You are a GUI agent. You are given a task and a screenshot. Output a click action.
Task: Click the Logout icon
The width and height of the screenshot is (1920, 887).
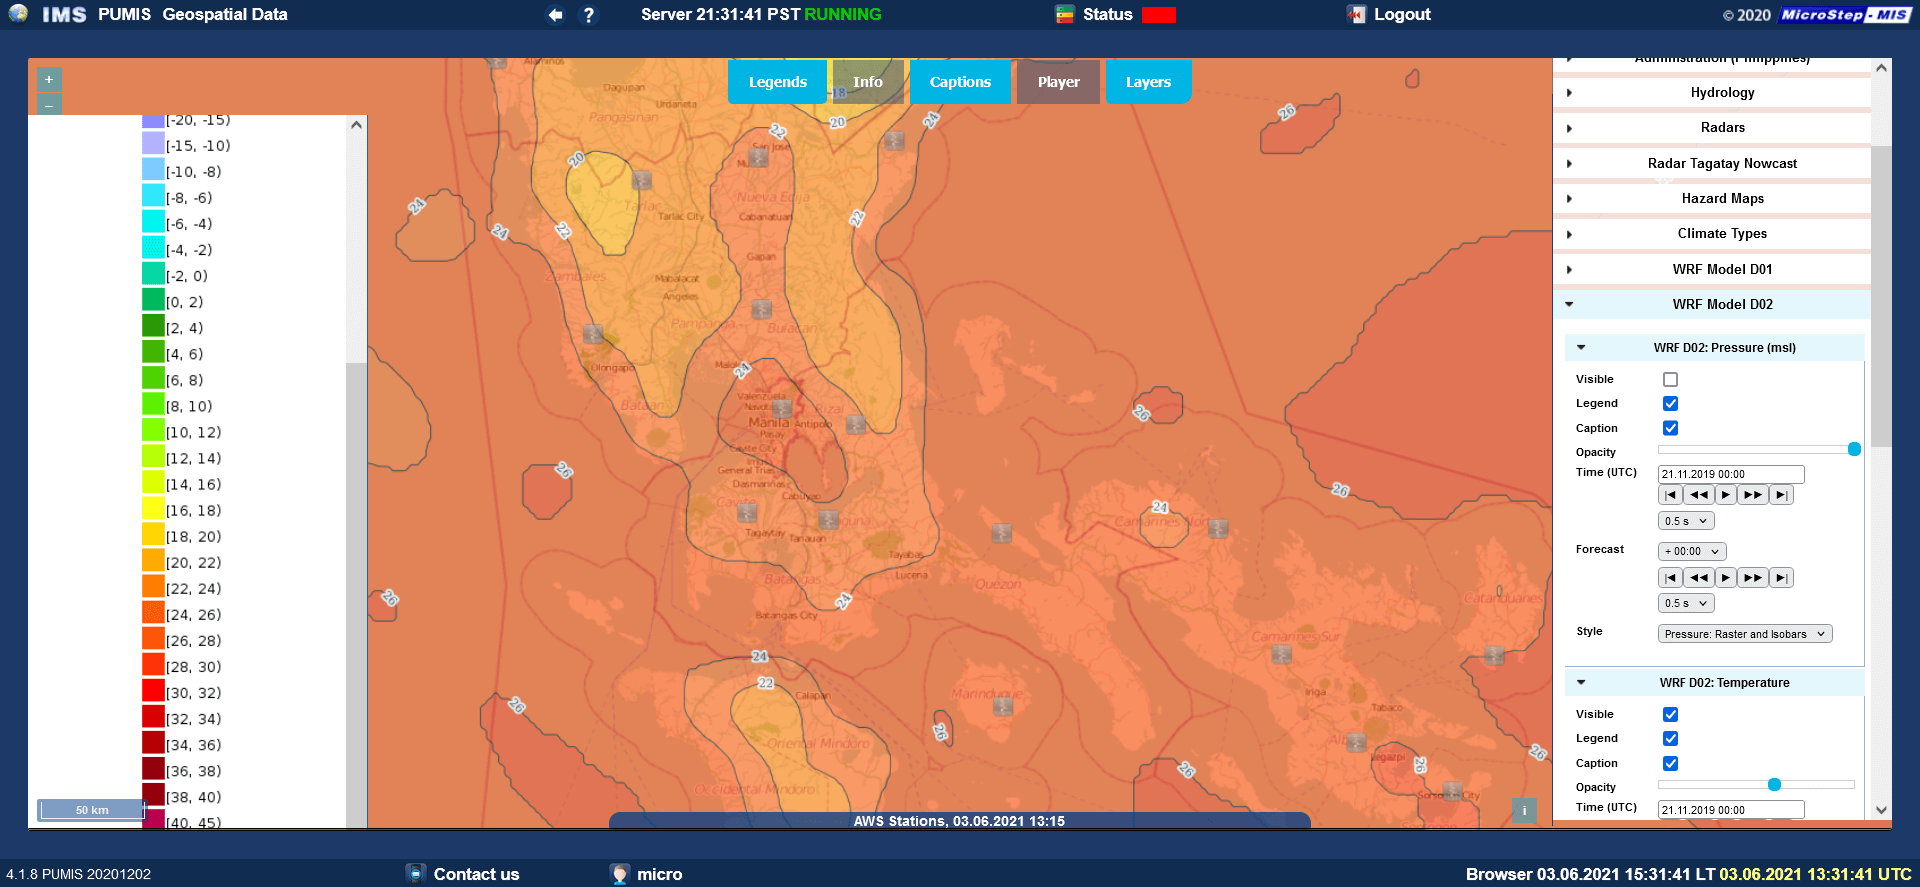tap(1356, 14)
